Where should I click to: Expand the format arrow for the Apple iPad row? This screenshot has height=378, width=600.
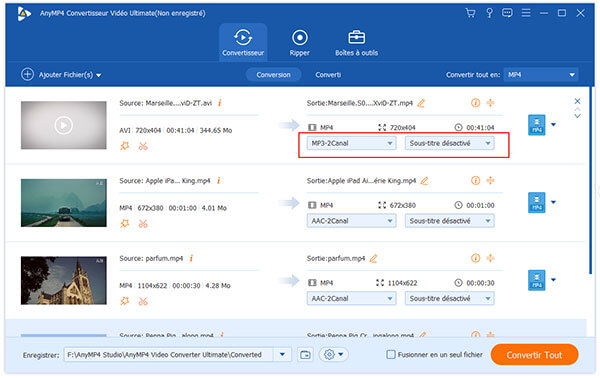click(553, 202)
